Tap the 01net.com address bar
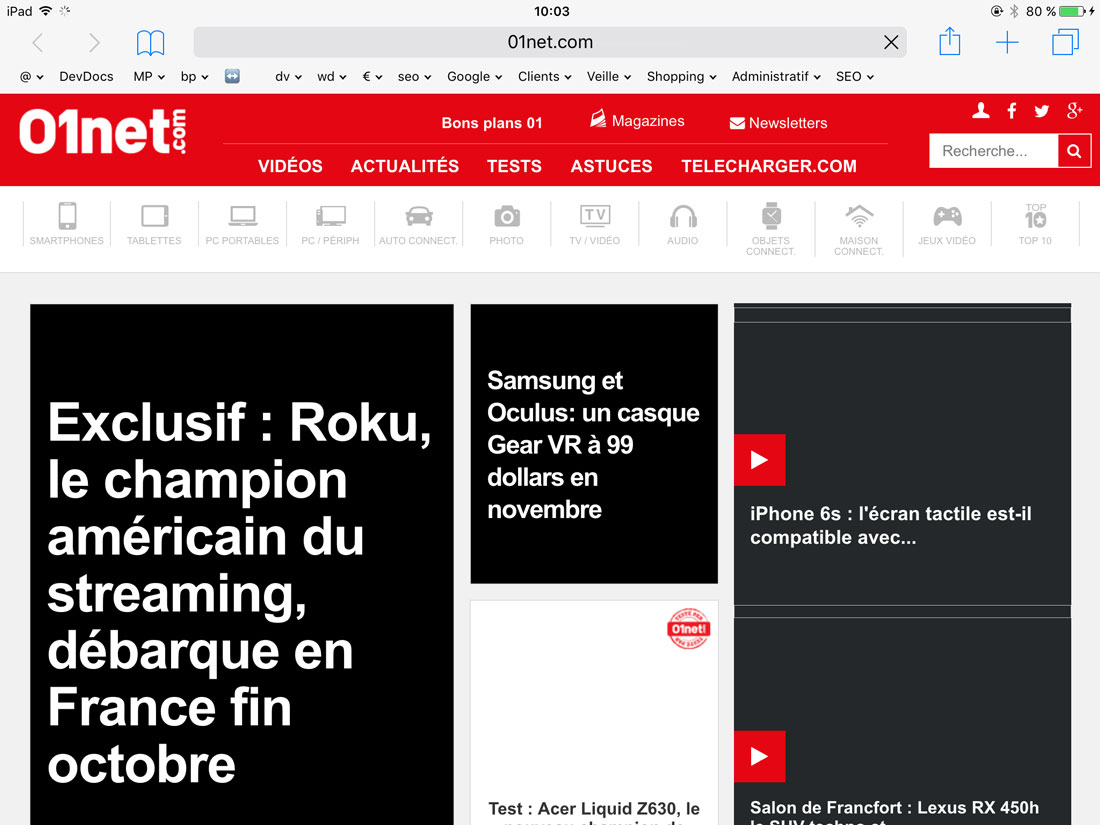Image resolution: width=1100 pixels, height=825 pixels. tap(550, 42)
